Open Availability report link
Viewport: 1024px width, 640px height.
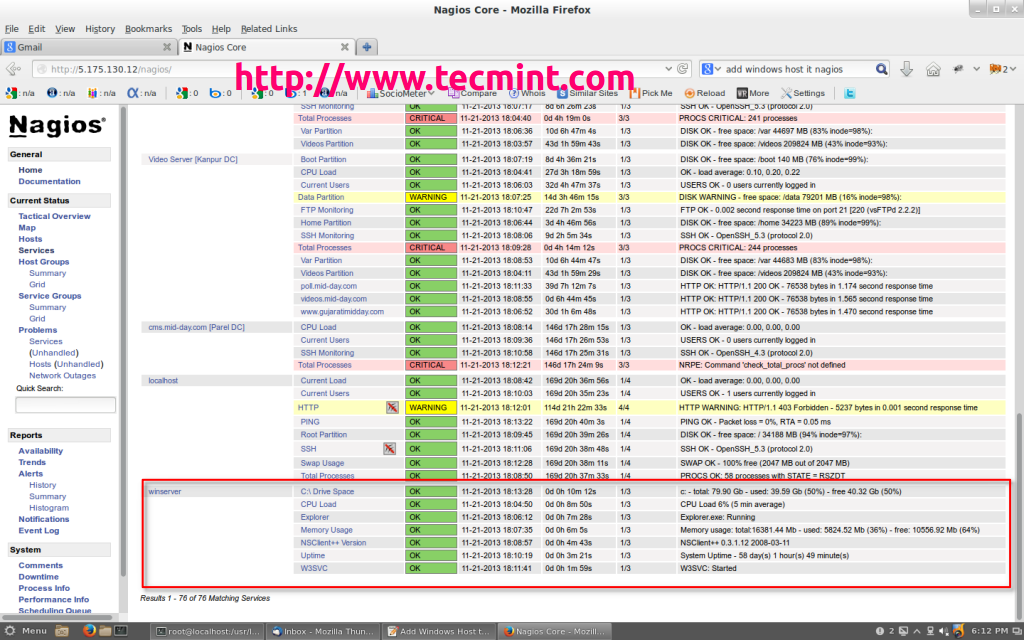(40, 451)
